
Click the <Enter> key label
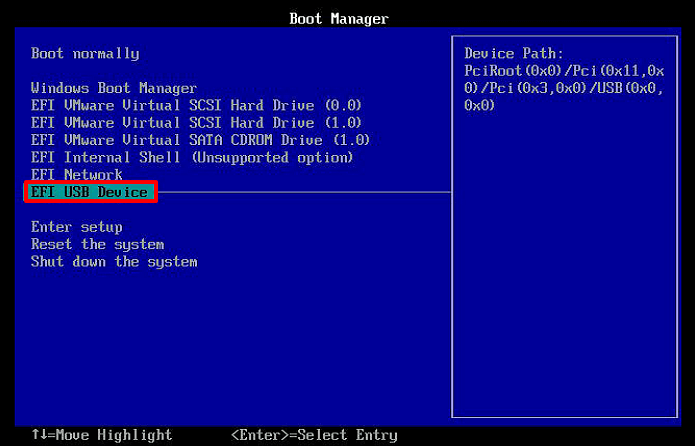[x=260, y=435]
